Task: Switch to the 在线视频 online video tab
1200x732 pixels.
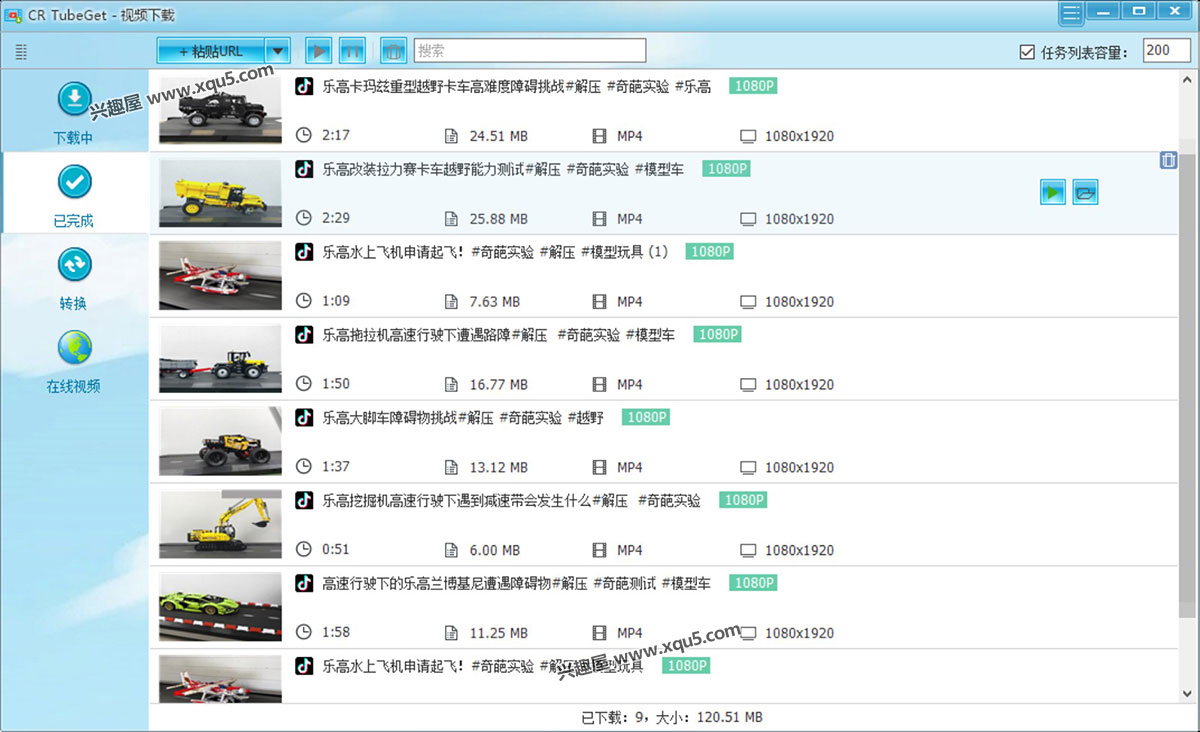Action: pos(74,361)
